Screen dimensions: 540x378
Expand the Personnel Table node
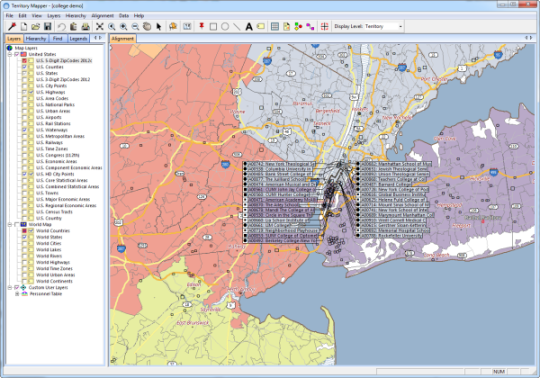click(17, 294)
